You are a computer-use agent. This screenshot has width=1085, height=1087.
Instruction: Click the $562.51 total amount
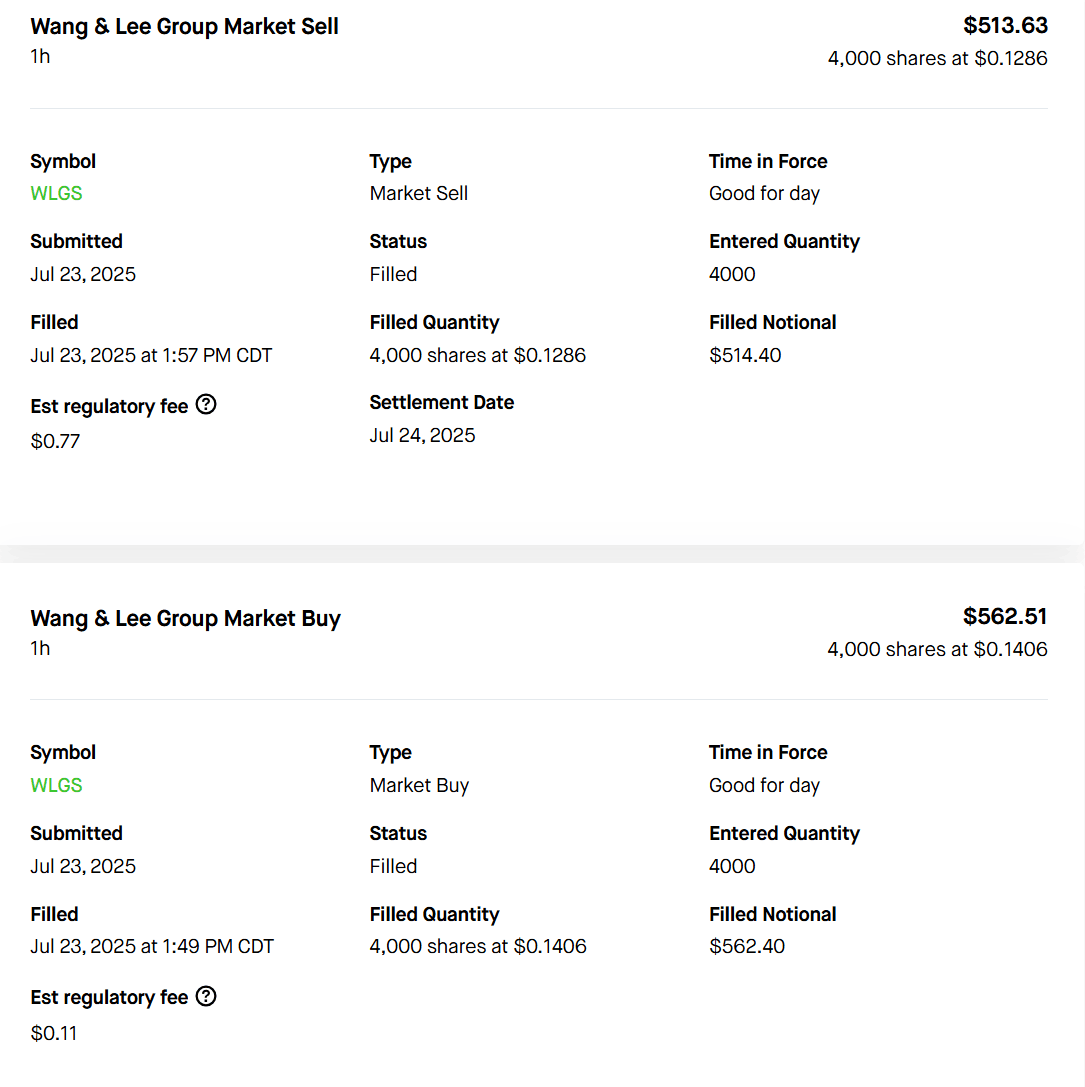tap(1005, 616)
